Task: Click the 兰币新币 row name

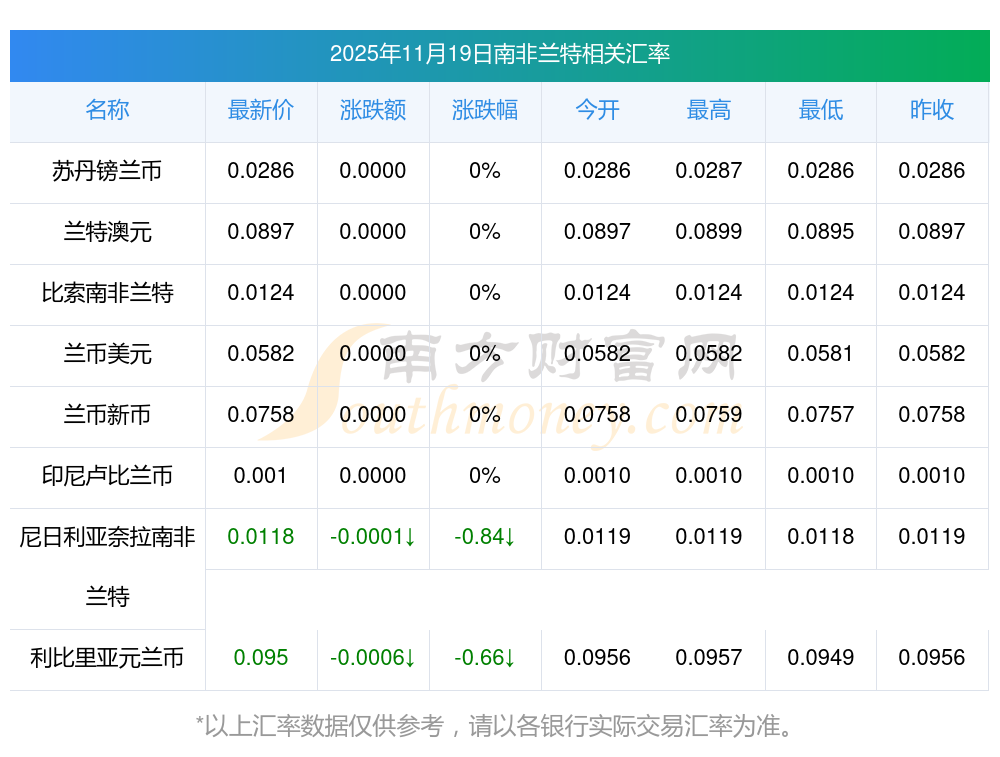Action: click(107, 415)
